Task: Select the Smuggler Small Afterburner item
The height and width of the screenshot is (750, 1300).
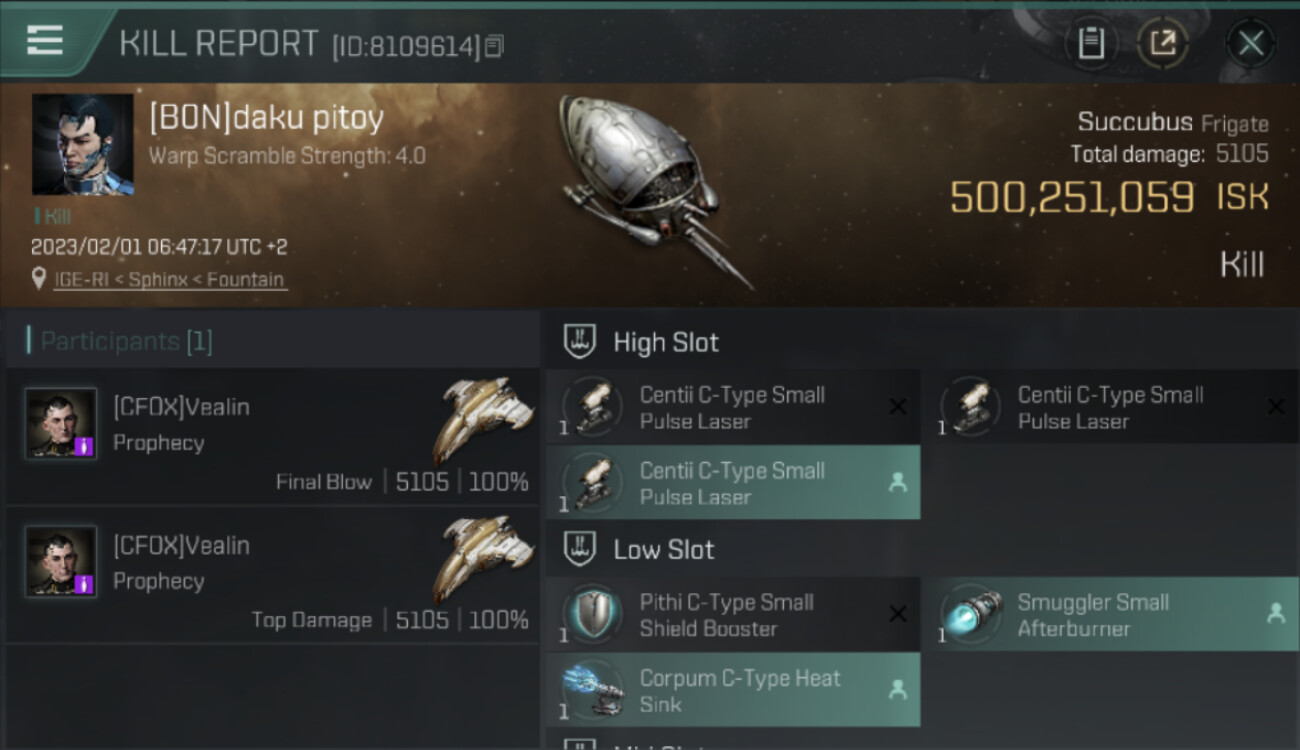Action: tap(1115, 615)
